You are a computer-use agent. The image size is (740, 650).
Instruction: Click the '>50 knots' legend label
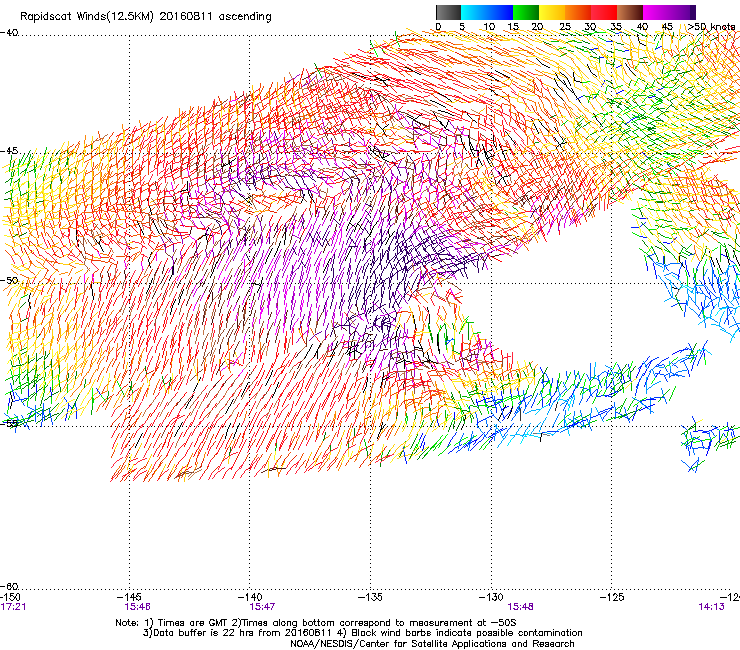click(711, 27)
